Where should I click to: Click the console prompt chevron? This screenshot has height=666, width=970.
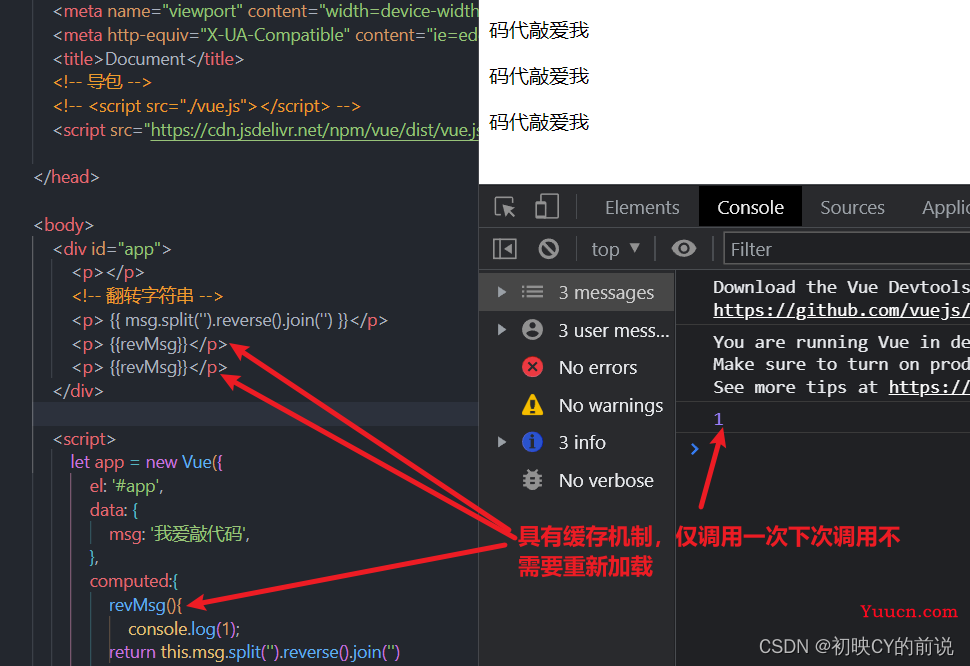point(694,449)
